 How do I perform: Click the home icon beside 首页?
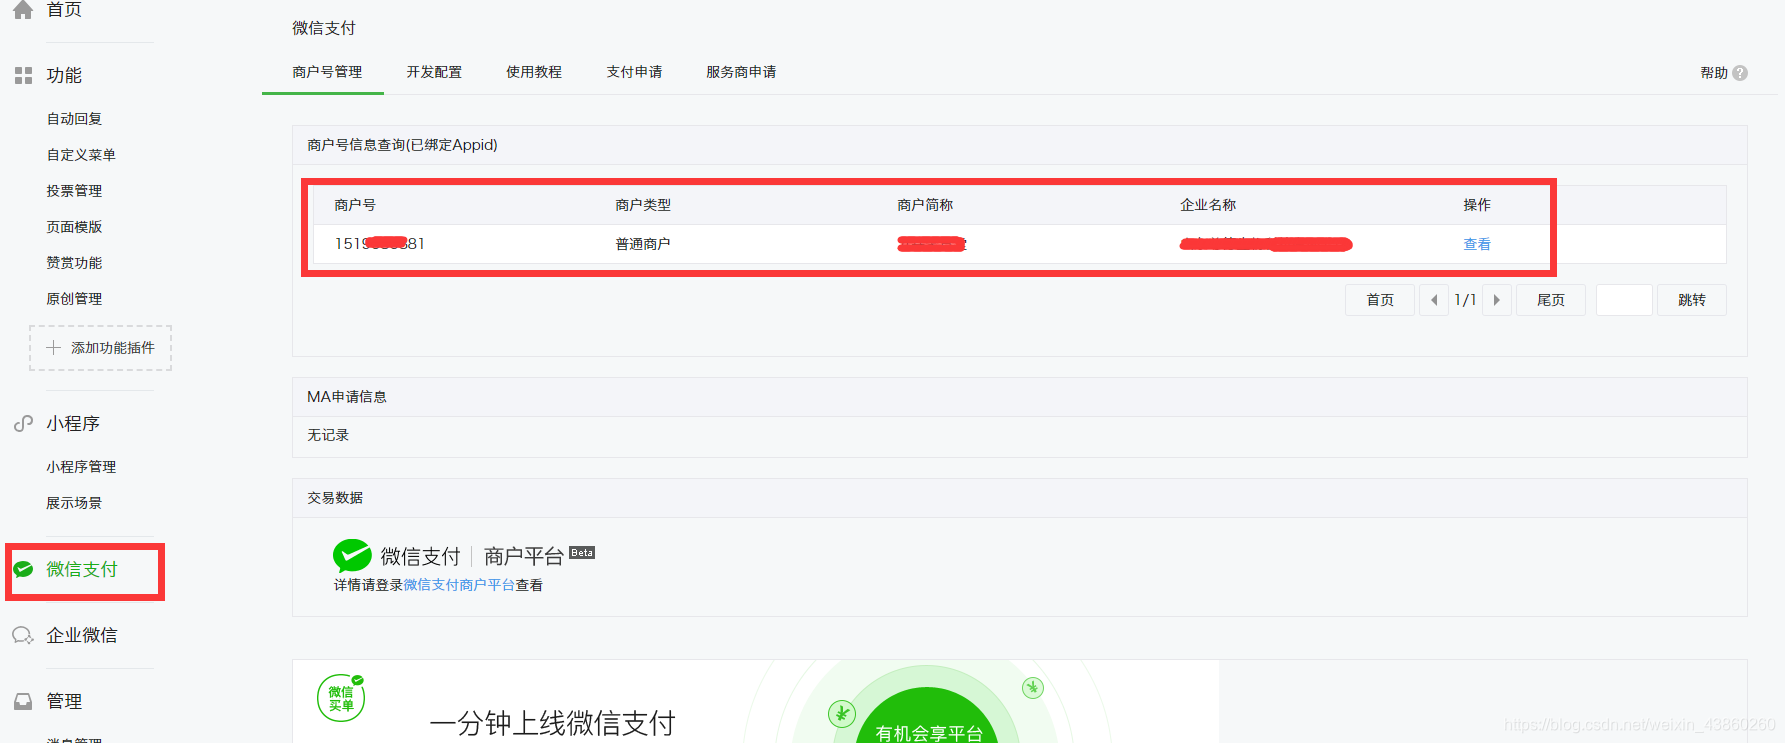point(23,9)
